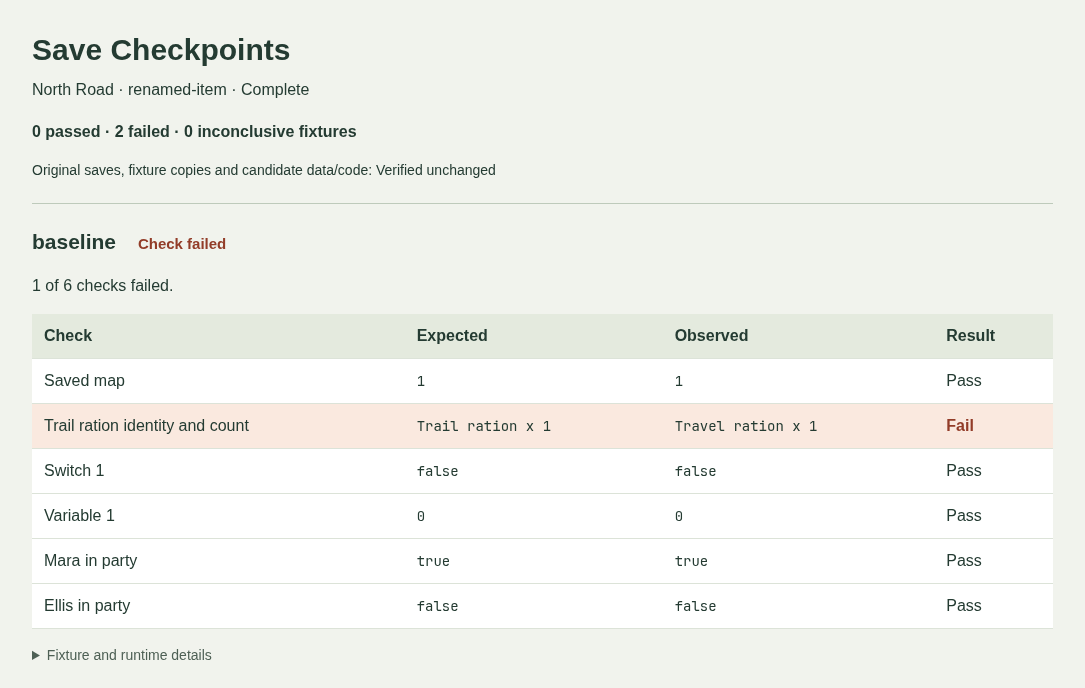Image resolution: width=1085 pixels, height=688 pixels.
Task: Click the expected '0' for Variable 1
Action: click(421, 516)
